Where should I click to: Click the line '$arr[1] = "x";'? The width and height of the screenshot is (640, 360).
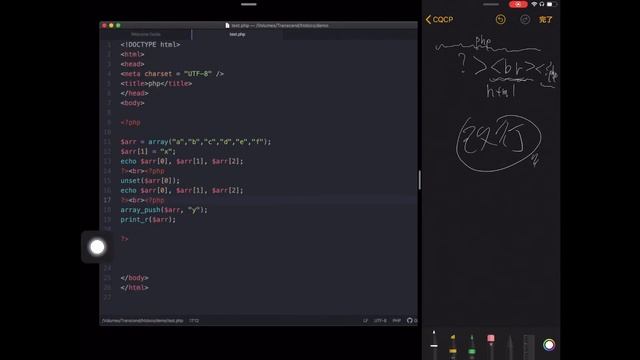(148, 151)
